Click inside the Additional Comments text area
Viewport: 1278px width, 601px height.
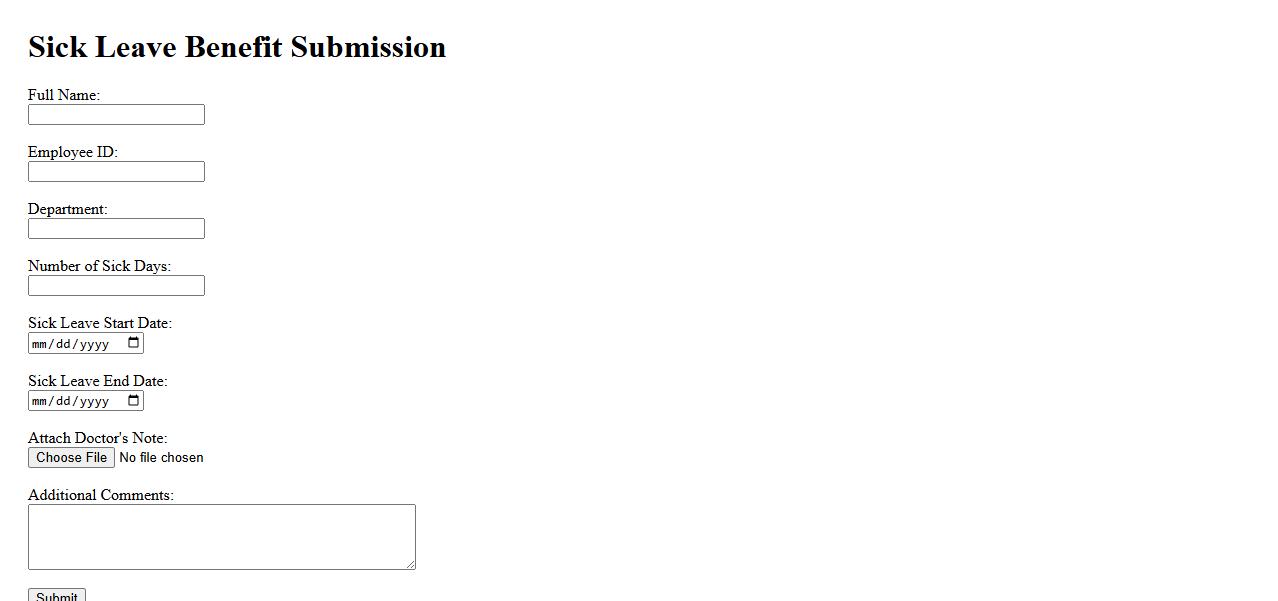tap(221, 537)
